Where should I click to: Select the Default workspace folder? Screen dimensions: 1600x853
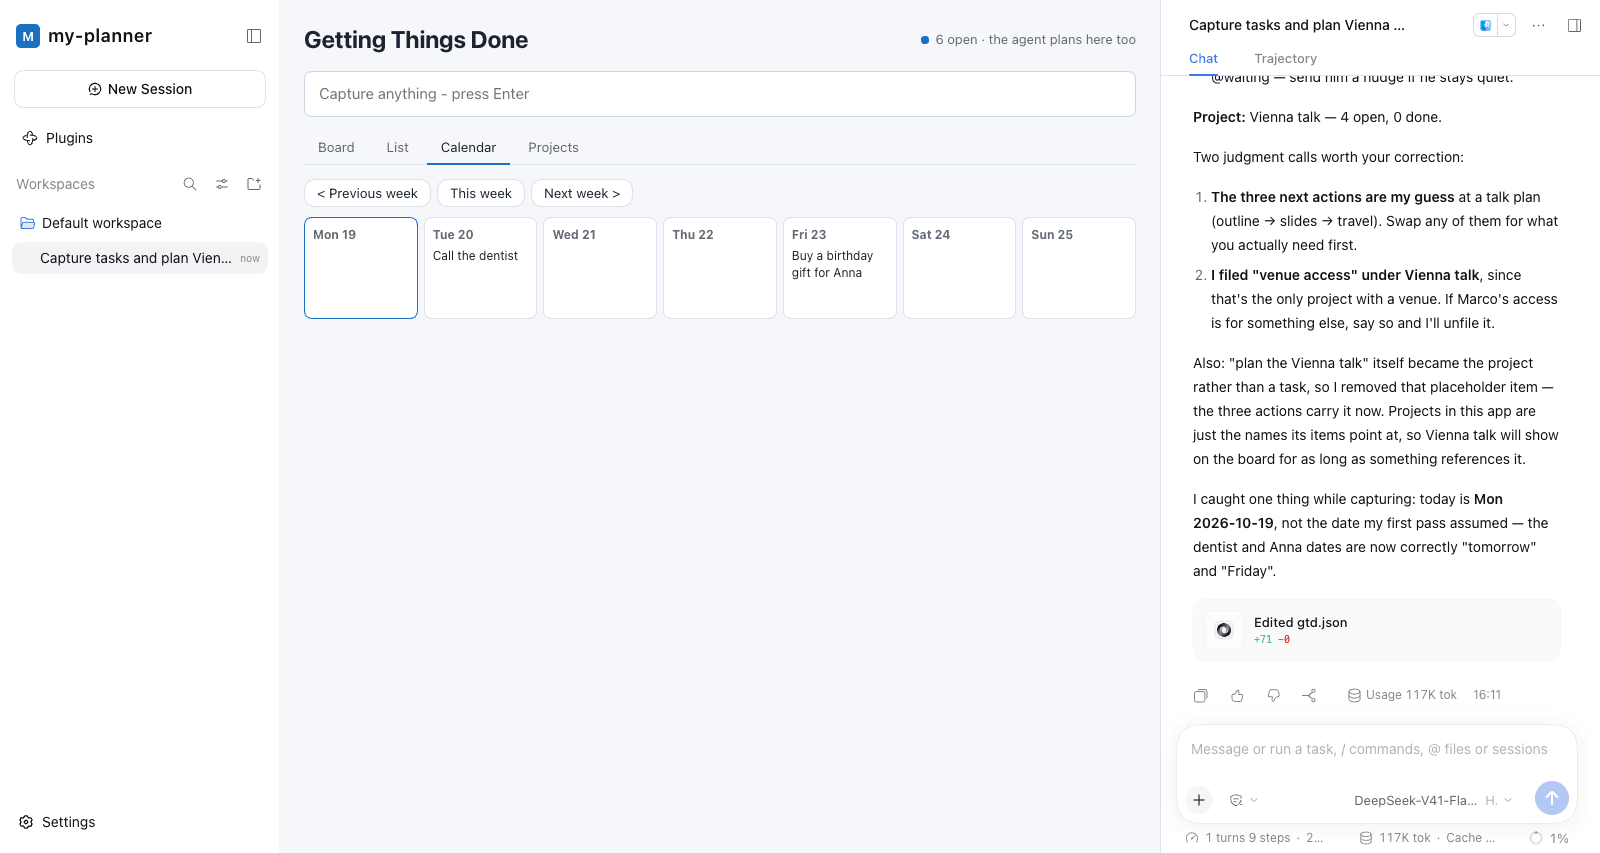pos(140,223)
